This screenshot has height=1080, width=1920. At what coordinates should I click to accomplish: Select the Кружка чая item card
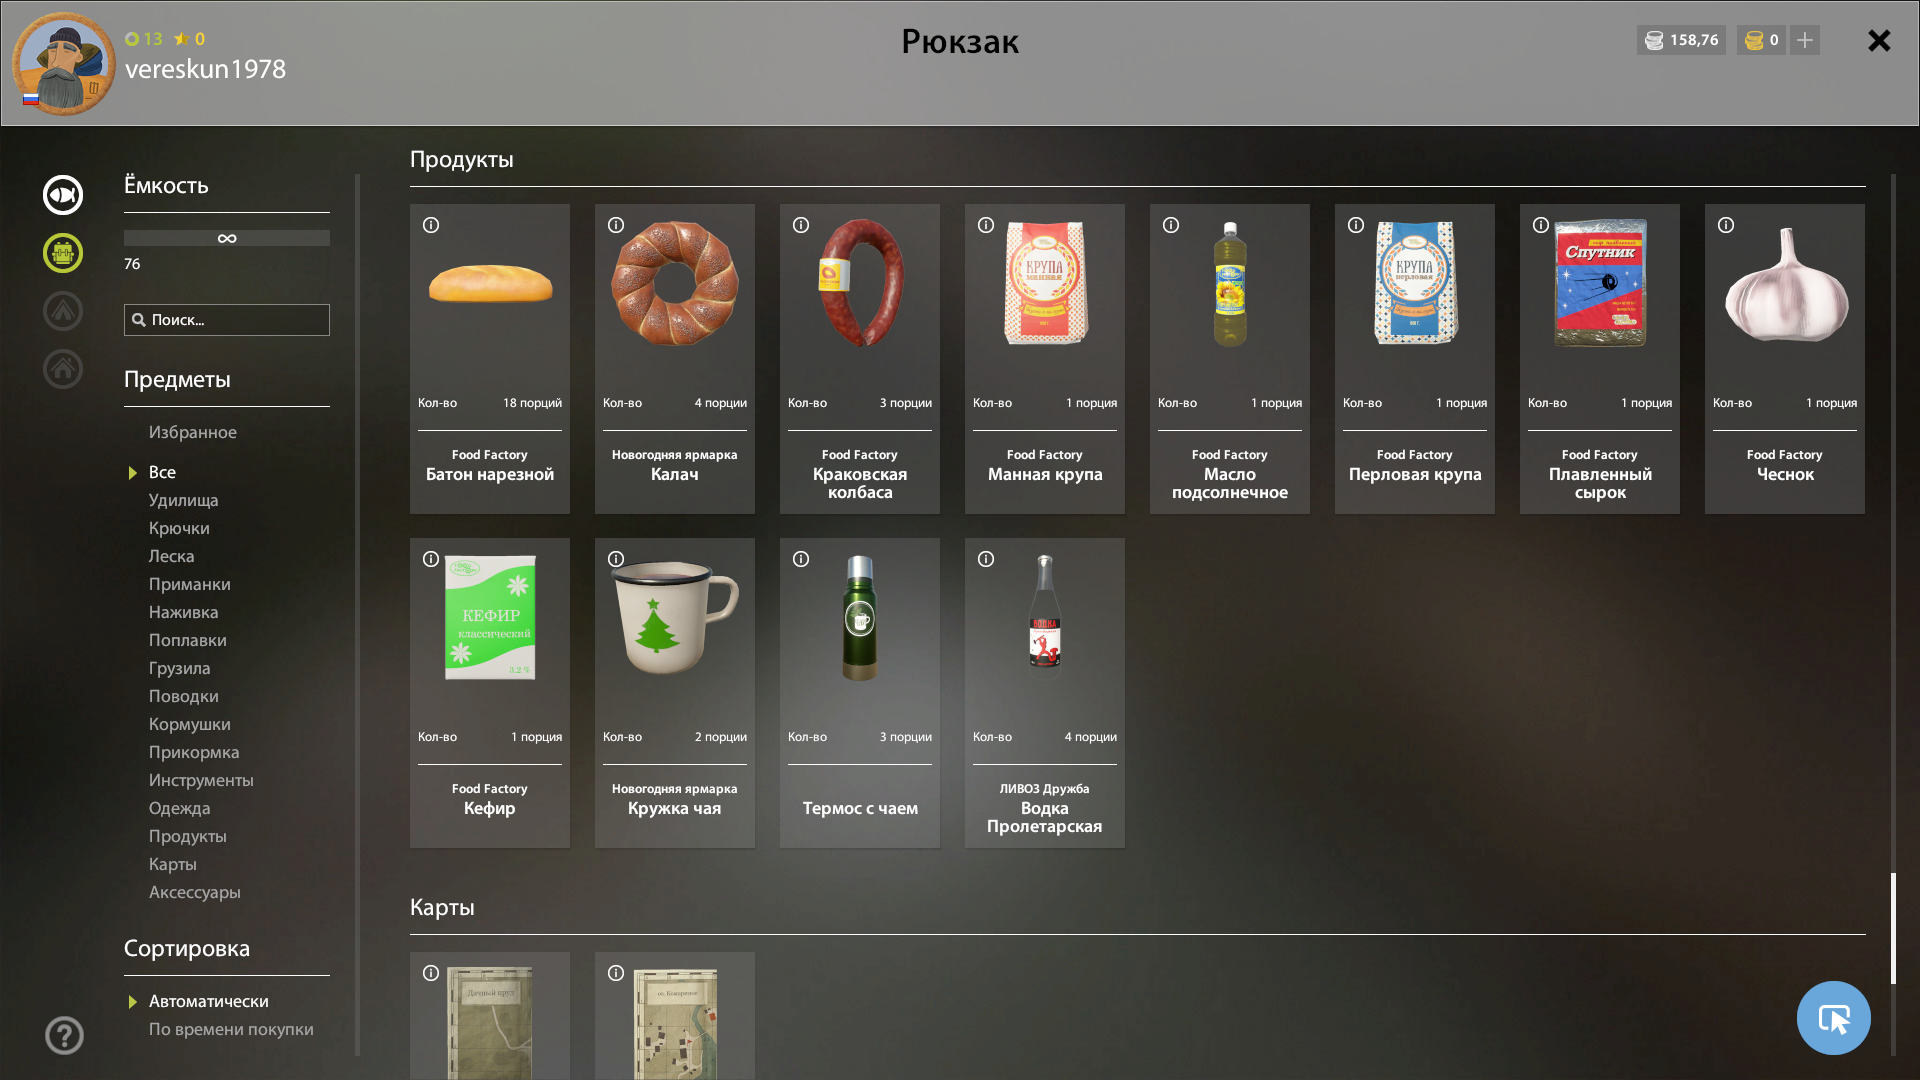tap(675, 693)
